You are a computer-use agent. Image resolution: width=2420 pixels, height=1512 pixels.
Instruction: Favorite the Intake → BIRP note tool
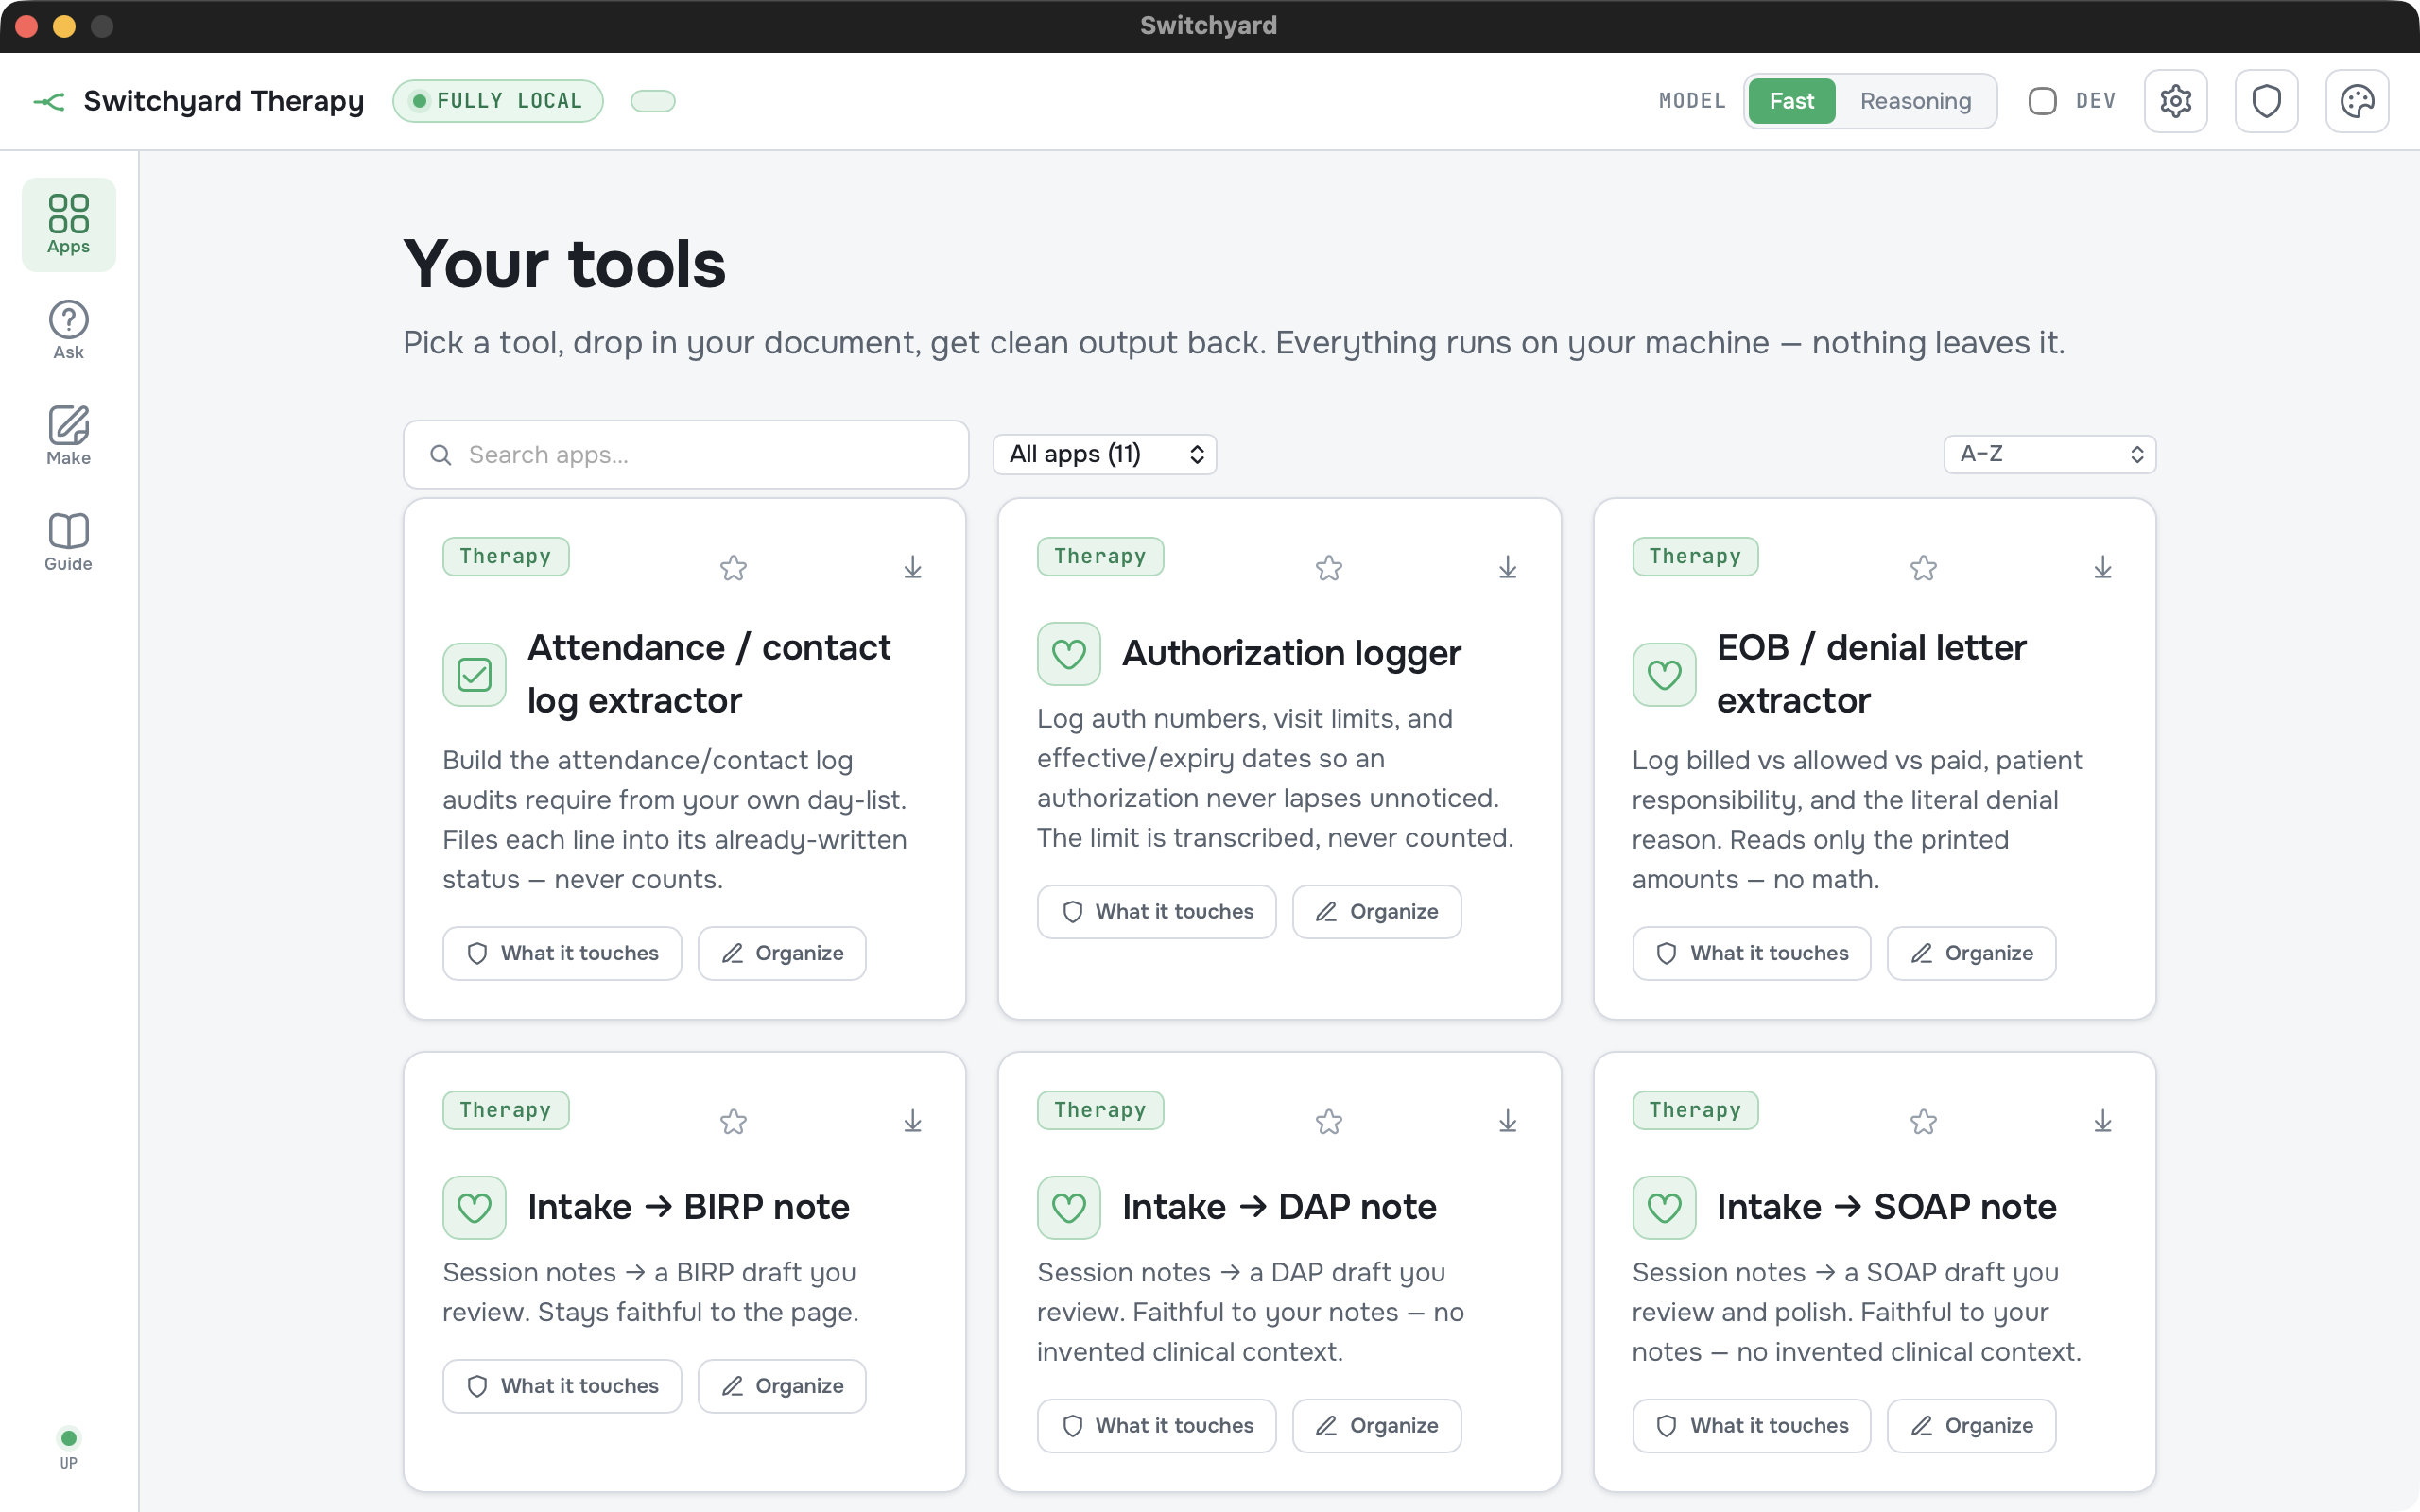[x=733, y=1122]
